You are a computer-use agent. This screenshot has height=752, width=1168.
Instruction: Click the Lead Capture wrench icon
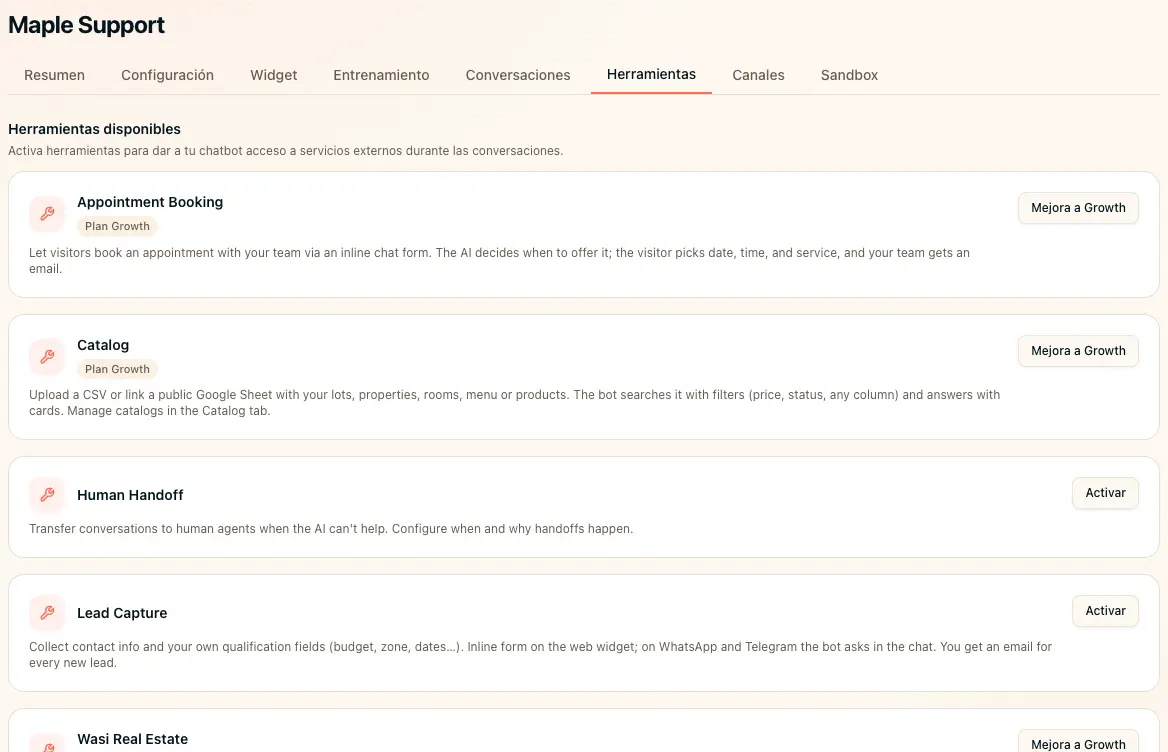(47, 613)
